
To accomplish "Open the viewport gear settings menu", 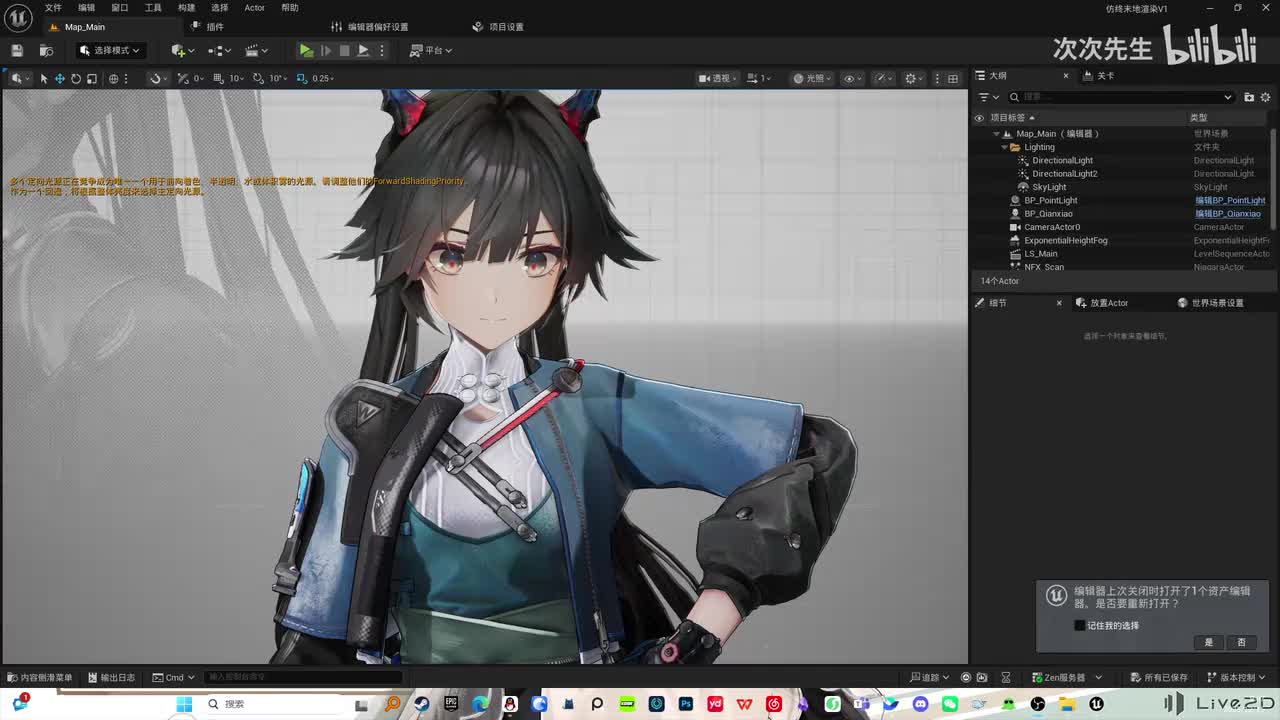I will (x=913, y=78).
